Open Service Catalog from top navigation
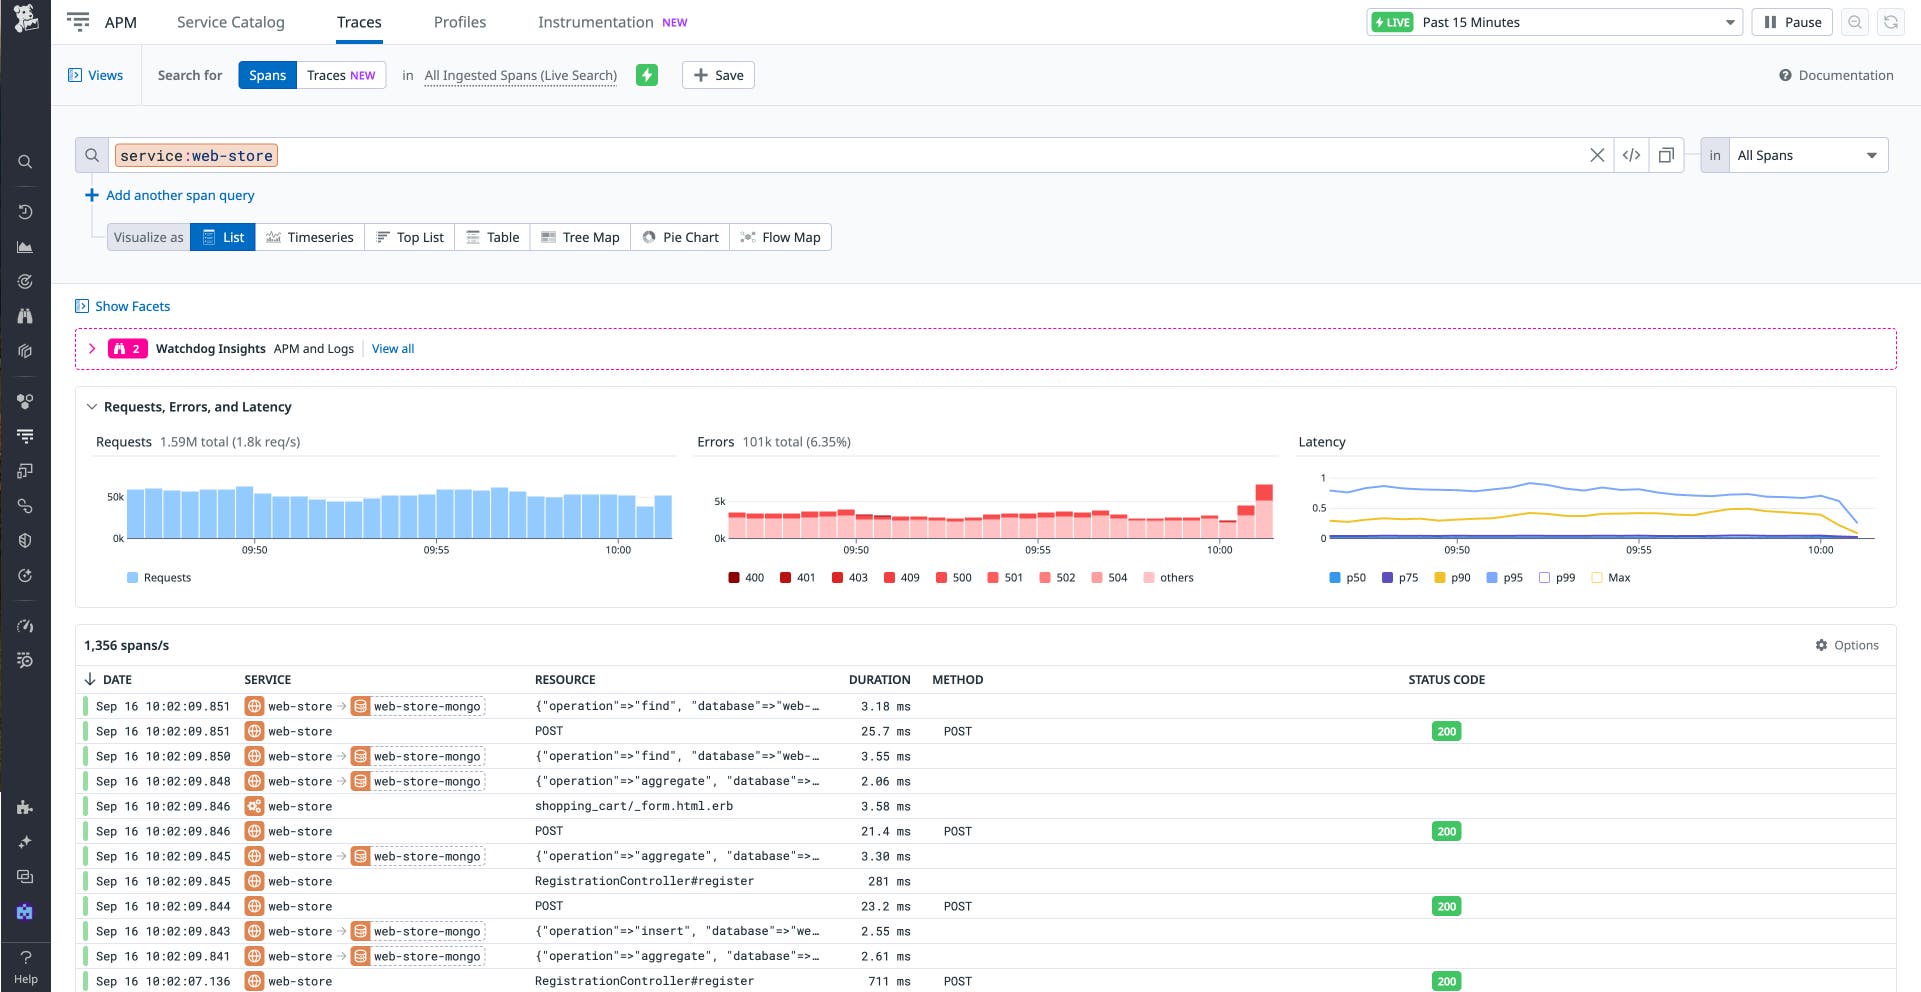Screen dimensions: 1921x992 (230, 21)
